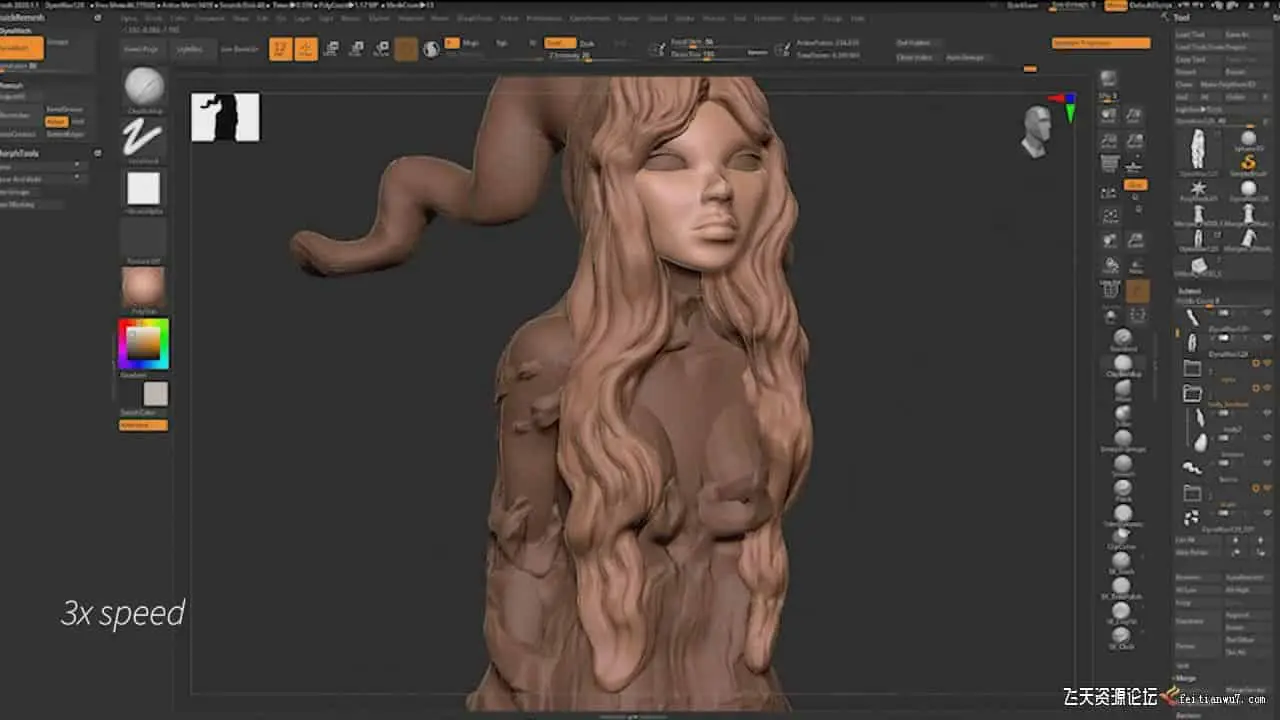Open the alpha selector white square
1280x720 pixels.
143,188
